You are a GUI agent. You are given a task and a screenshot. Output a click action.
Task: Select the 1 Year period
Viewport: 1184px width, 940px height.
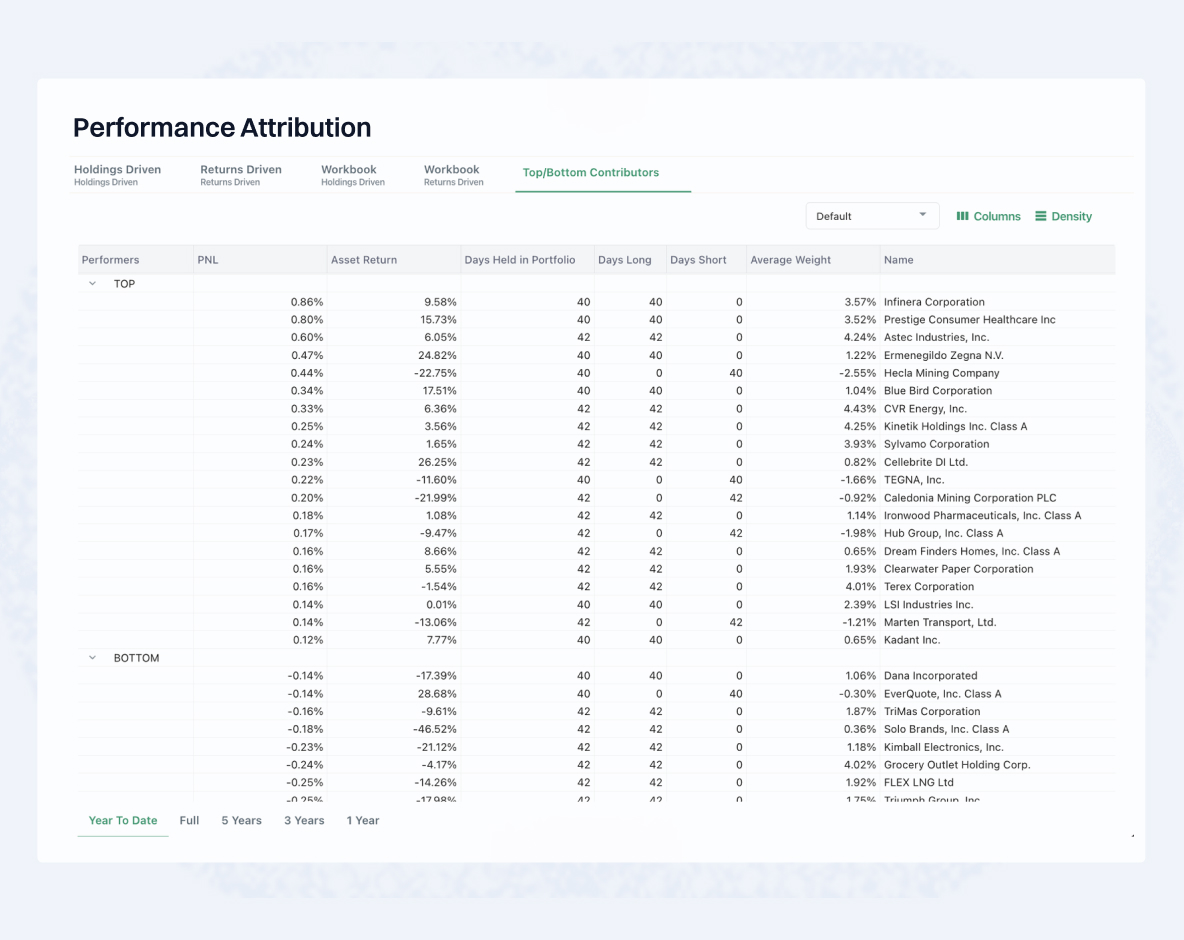click(x=362, y=821)
